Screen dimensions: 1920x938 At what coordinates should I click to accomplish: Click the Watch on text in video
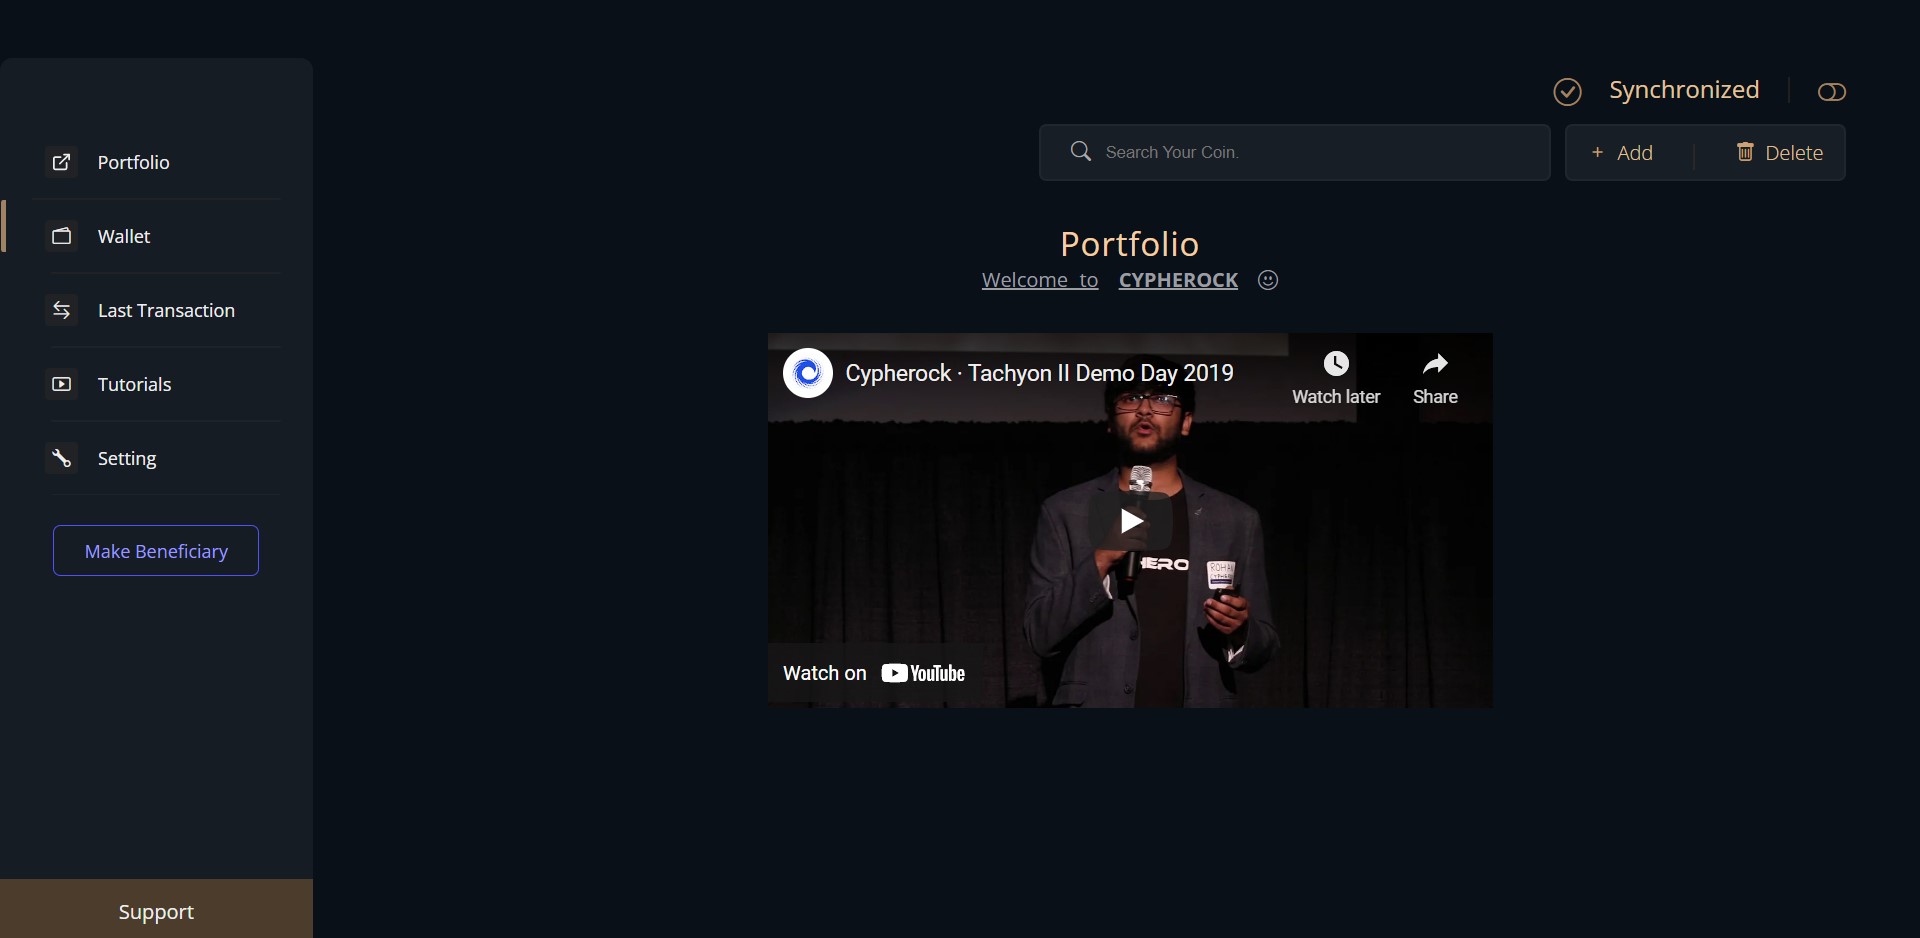pyautogui.click(x=825, y=673)
